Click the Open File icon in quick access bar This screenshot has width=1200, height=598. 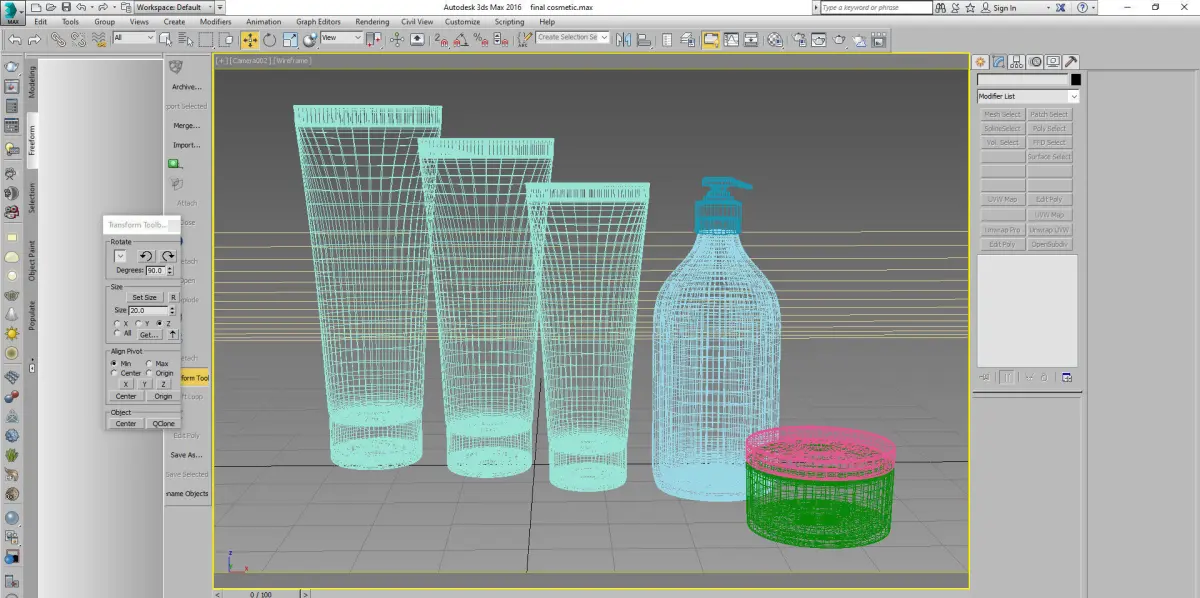click(50, 7)
